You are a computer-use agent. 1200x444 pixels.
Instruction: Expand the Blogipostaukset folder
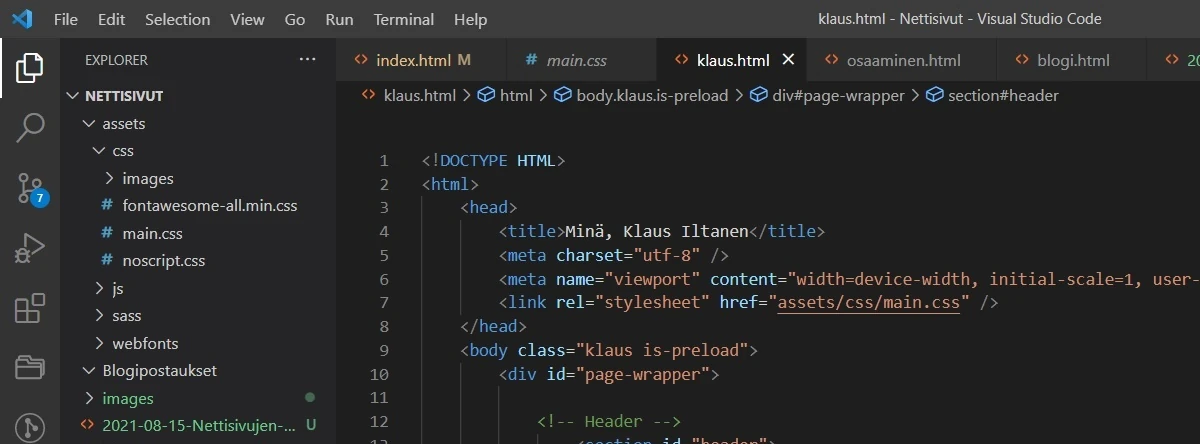(x=159, y=370)
